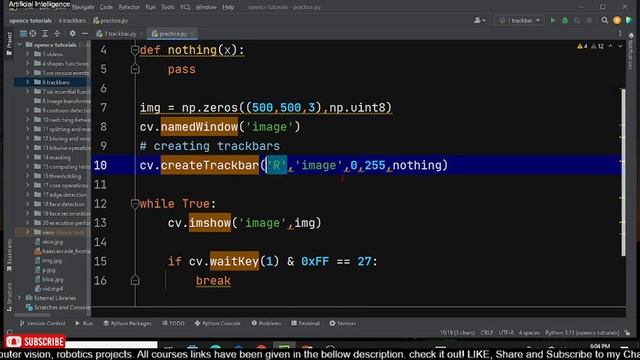Click the 'opencv tutorials' breadcrumb in navigation bar
This screenshot has width=640, height=360.
[x=30, y=20]
